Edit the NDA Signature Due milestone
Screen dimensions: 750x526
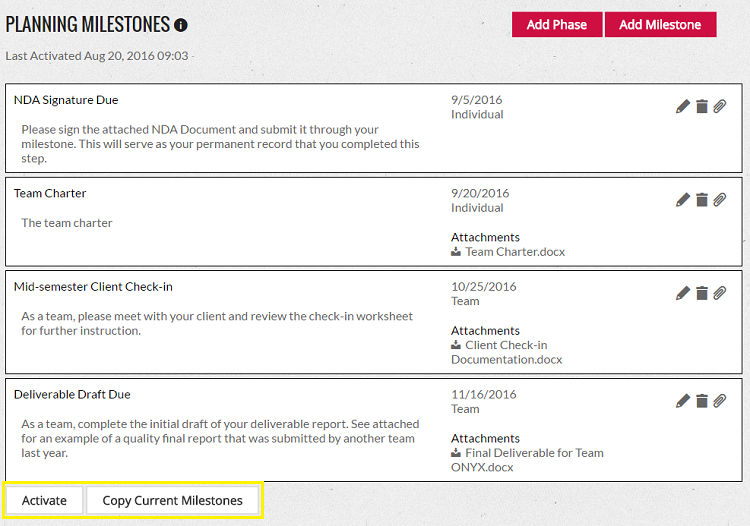tap(683, 106)
